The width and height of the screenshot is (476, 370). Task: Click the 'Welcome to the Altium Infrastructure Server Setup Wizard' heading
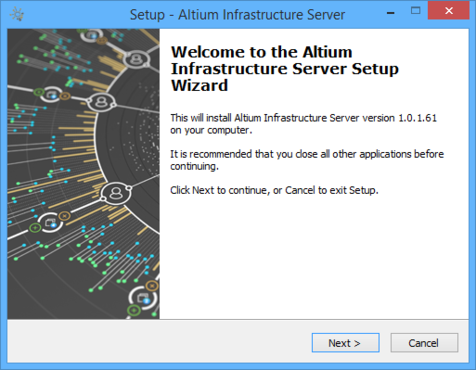285,69
